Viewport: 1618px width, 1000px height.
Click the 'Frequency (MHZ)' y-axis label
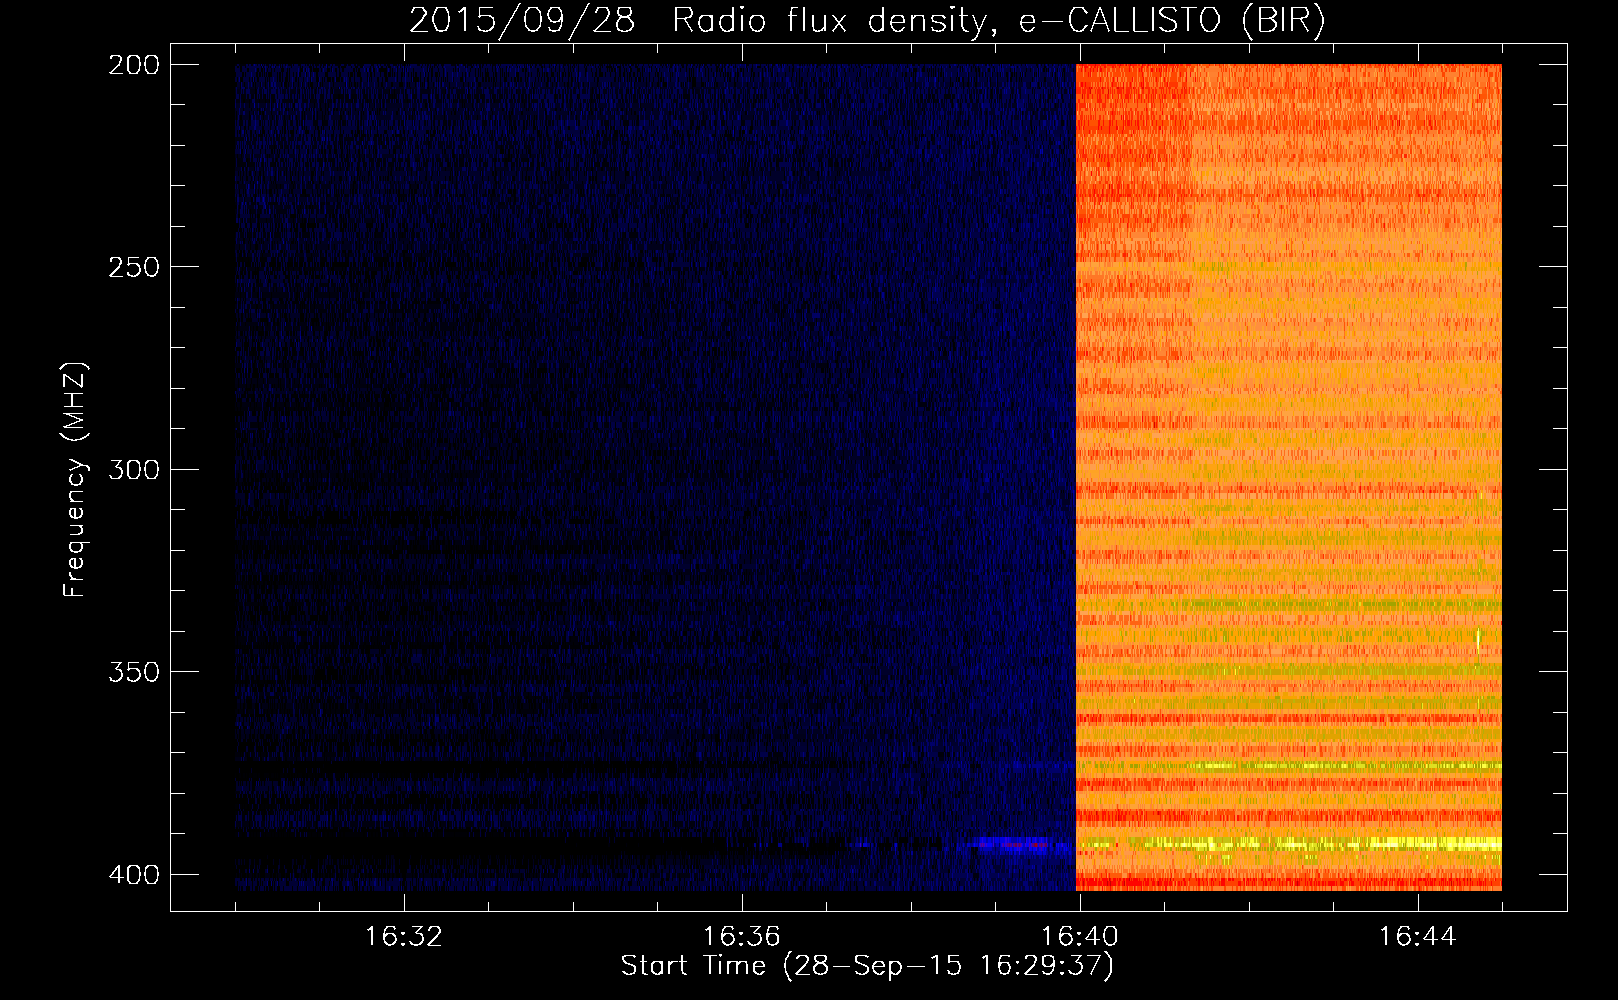(x=76, y=481)
